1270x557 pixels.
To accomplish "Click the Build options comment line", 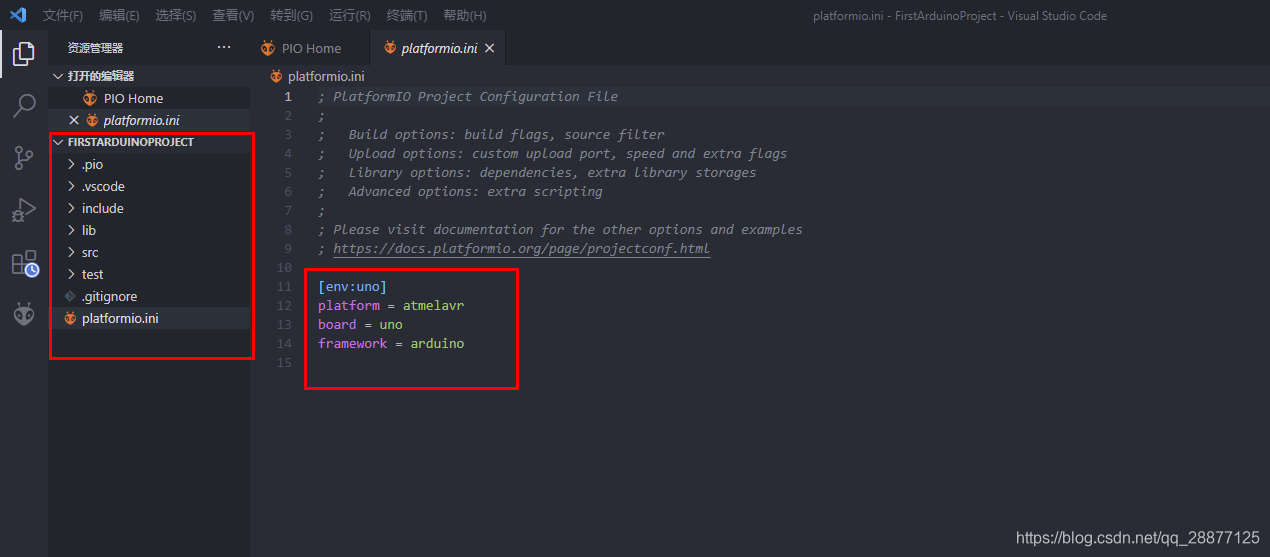I will point(491,135).
